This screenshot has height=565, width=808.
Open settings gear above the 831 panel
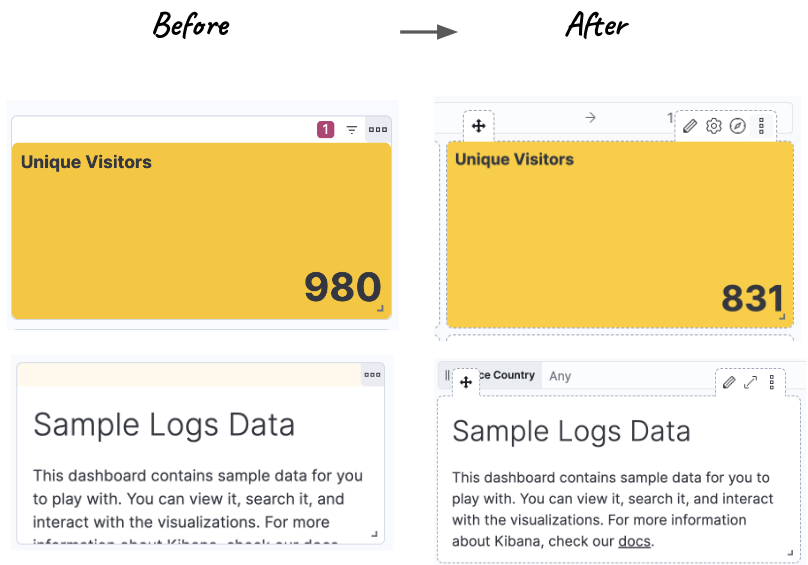pyautogui.click(x=713, y=126)
